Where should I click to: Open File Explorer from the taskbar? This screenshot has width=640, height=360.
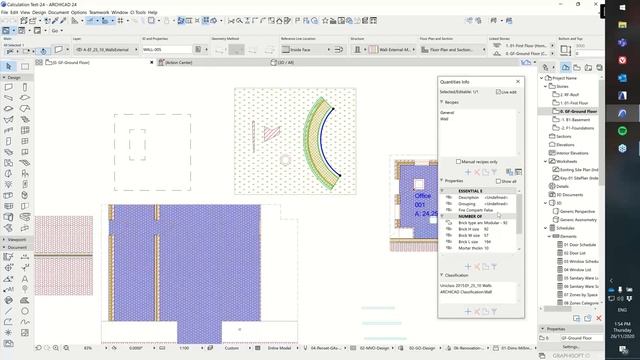point(622,25)
